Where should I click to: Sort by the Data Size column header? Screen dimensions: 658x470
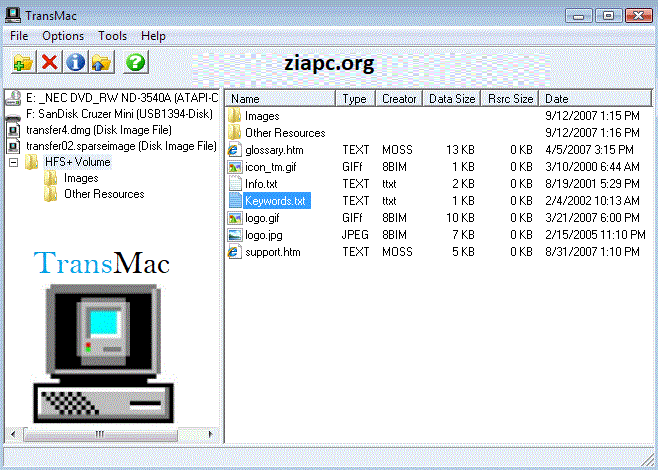[452, 99]
